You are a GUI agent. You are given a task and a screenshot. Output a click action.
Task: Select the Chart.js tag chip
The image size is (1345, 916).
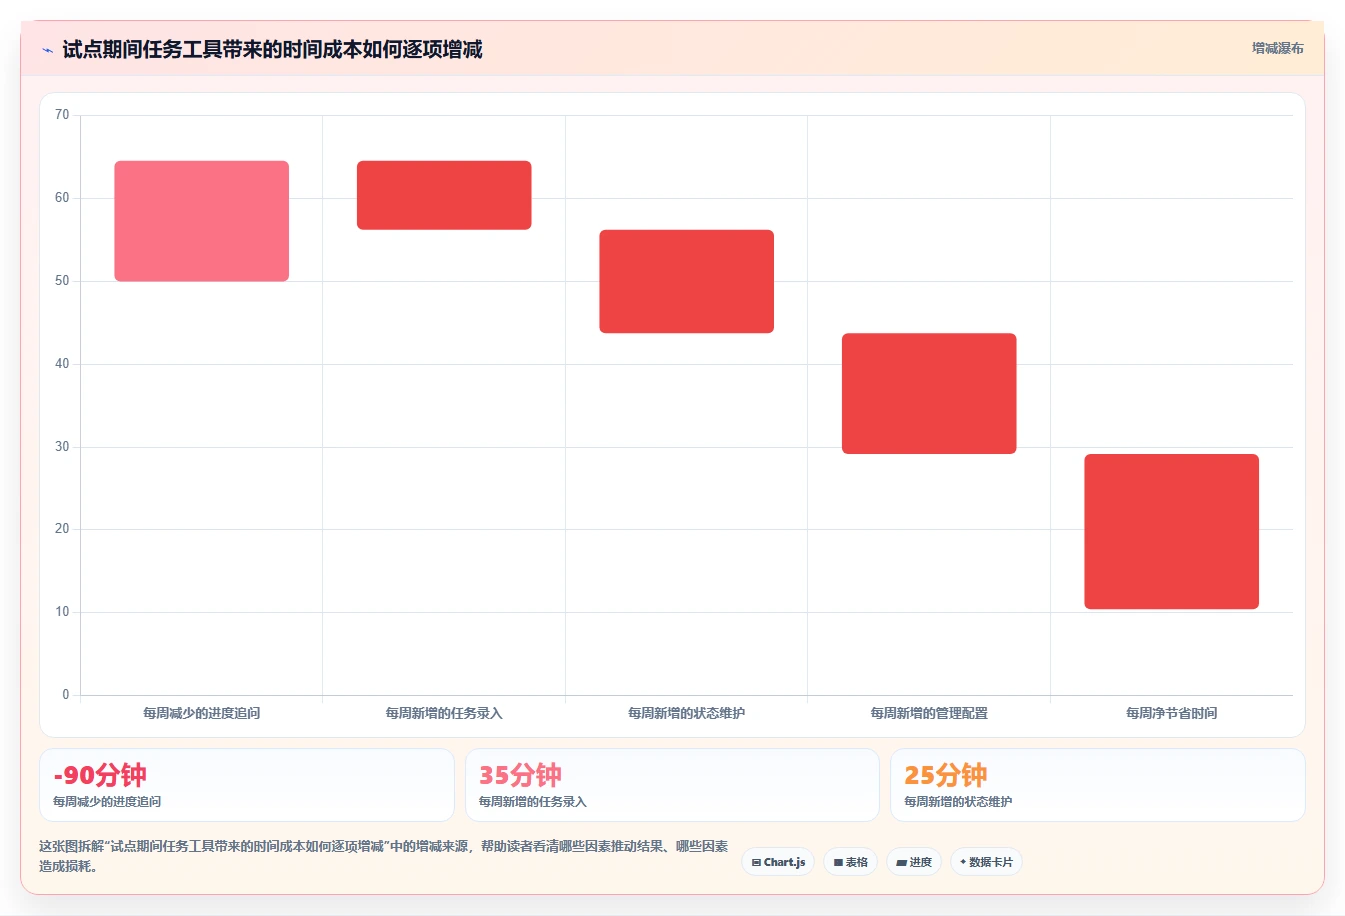[778, 862]
